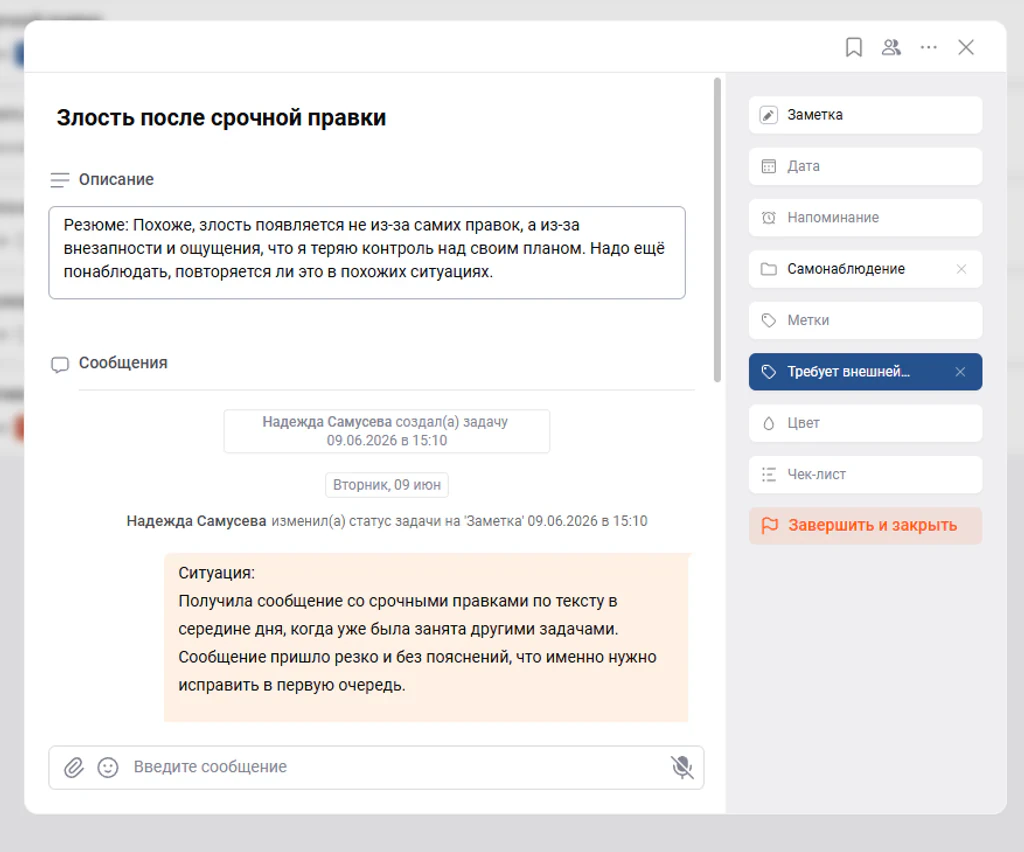1024x852 pixels.
Task: Choose a color via the Цвет field
Action: pyautogui.click(x=865, y=423)
